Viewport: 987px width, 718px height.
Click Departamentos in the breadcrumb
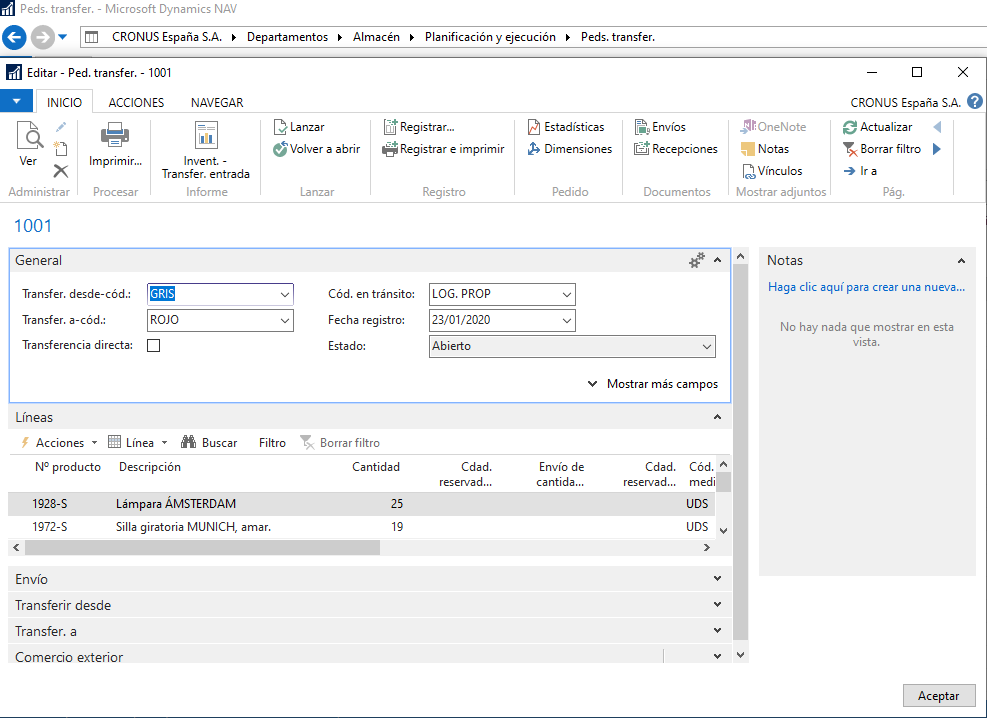tap(288, 37)
